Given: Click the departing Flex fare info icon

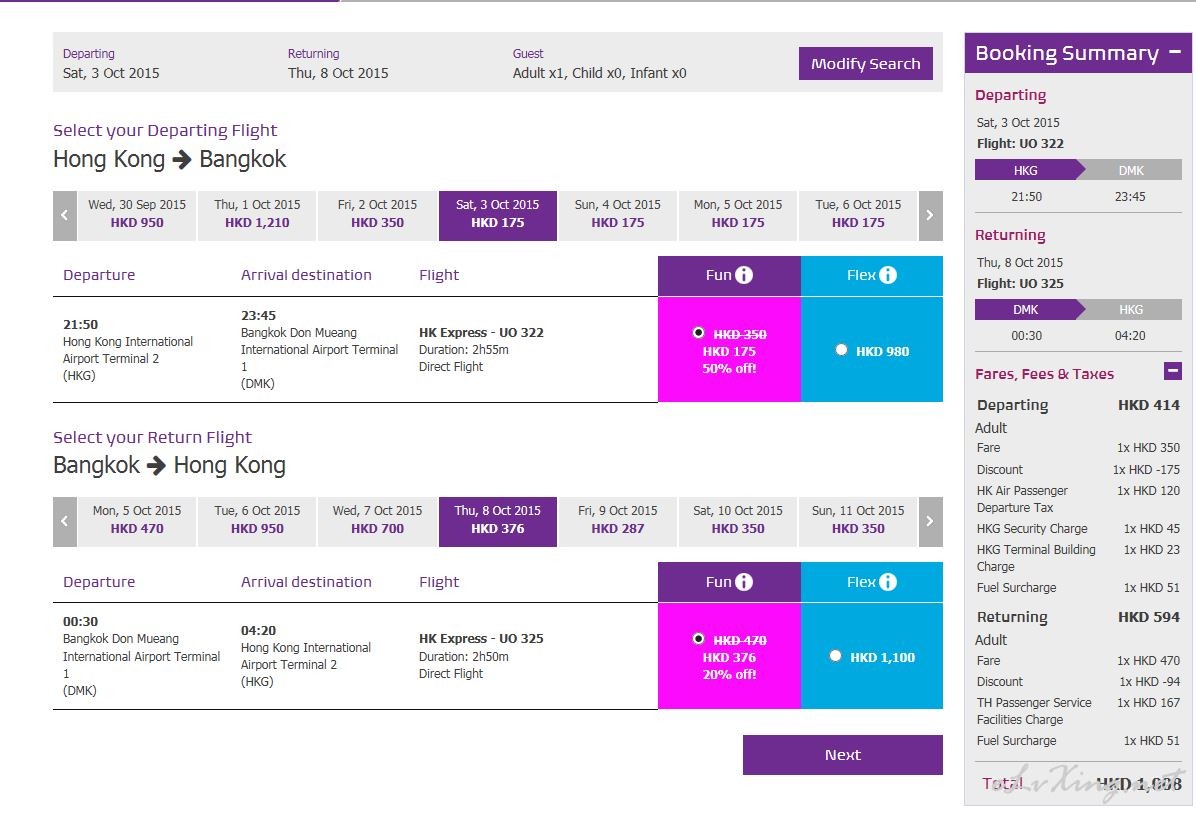Looking at the screenshot, I should tap(888, 275).
